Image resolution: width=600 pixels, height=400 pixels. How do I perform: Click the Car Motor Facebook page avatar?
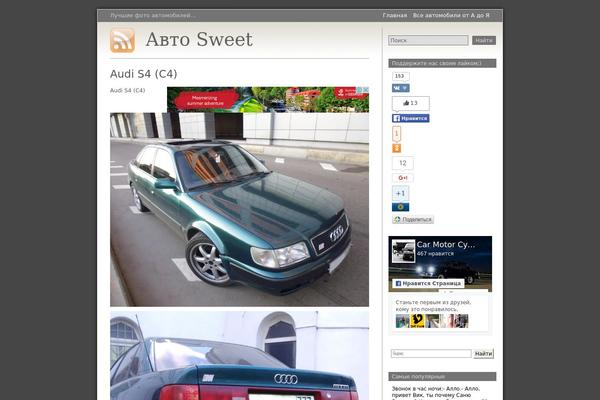(403, 251)
